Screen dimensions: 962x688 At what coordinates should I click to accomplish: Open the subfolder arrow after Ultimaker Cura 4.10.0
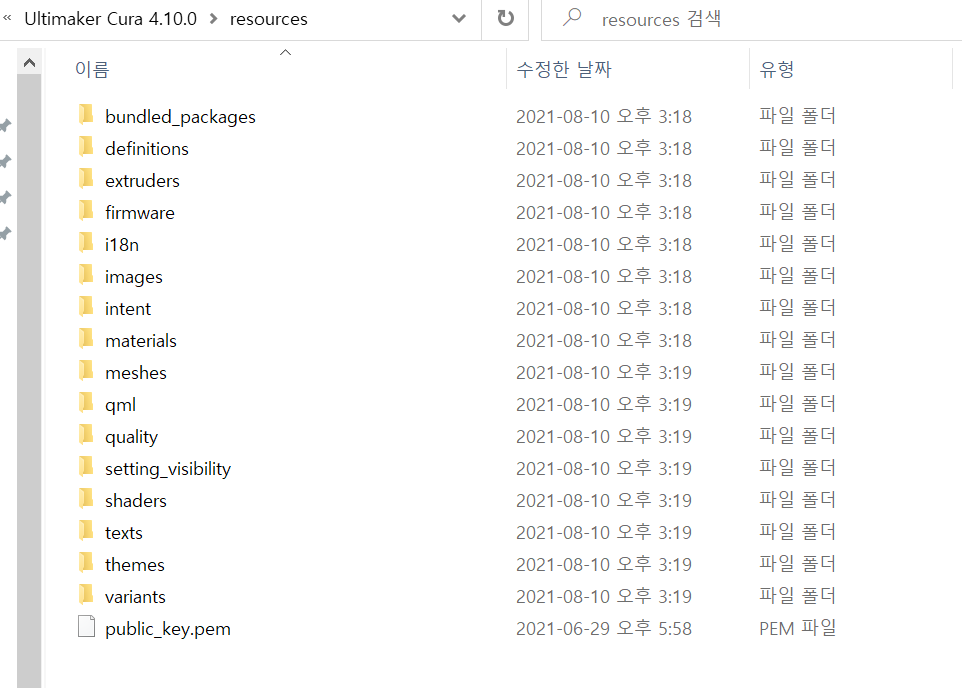[x=214, y=19]
